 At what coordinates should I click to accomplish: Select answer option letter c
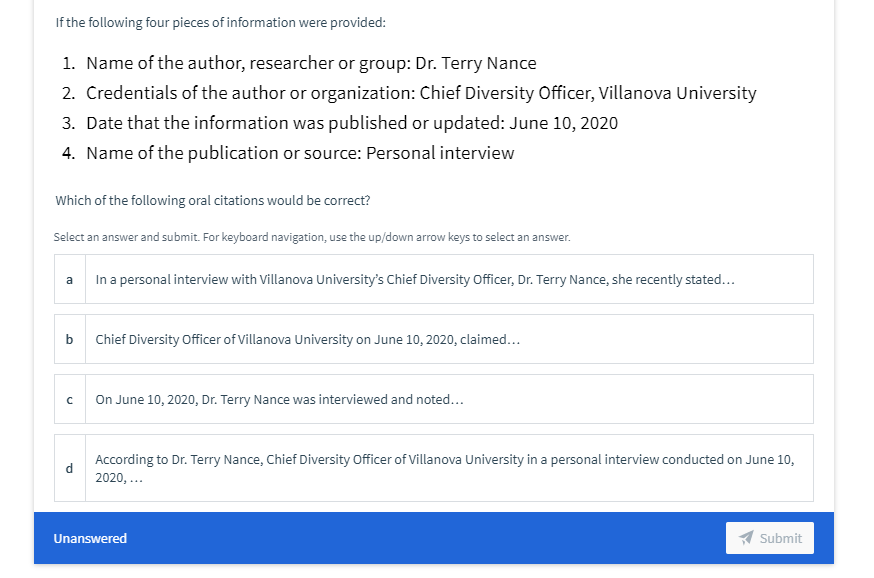[x=70, y=400]
